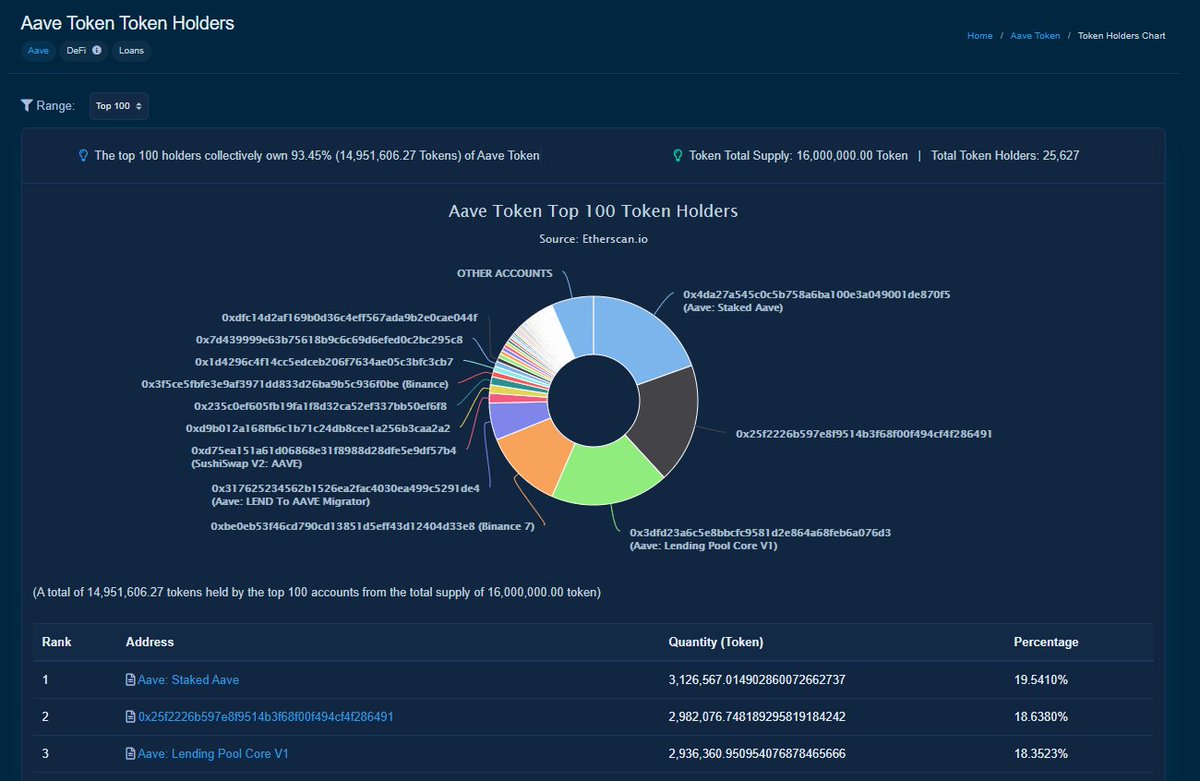The image size is (1200, 781).
Task: Open the Top 100 range dropdown
Action: [118, 105]
